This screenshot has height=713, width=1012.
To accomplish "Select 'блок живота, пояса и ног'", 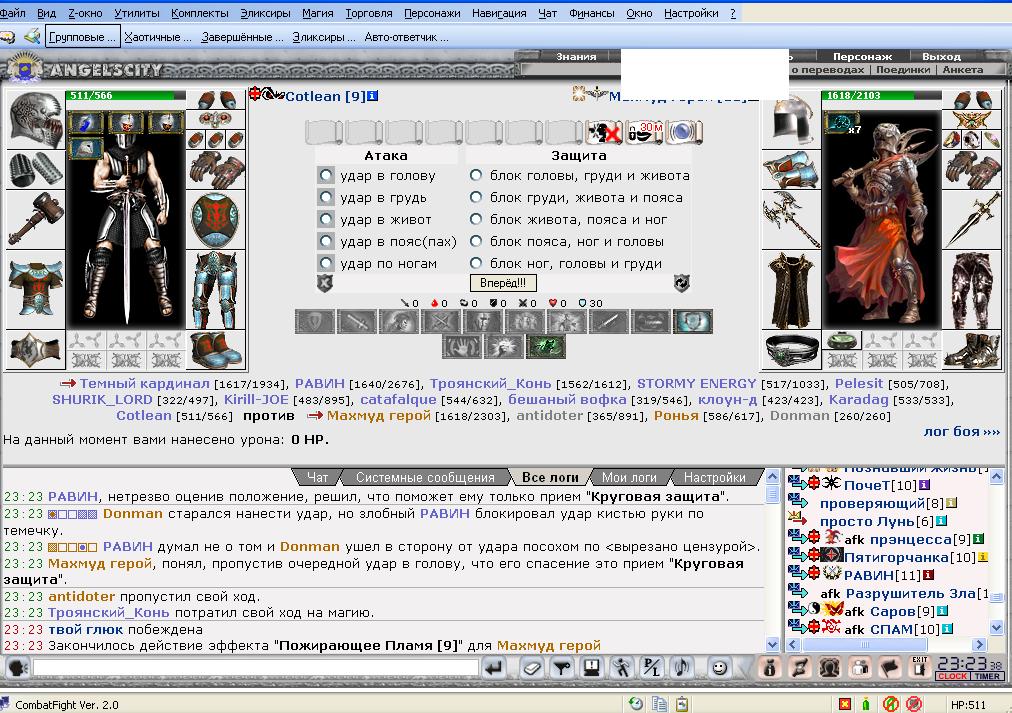I will (x=476, y=219).
